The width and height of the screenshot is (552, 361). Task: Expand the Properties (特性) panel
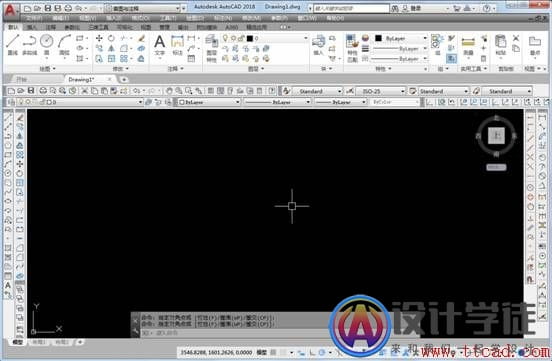(x=384, y=69)
